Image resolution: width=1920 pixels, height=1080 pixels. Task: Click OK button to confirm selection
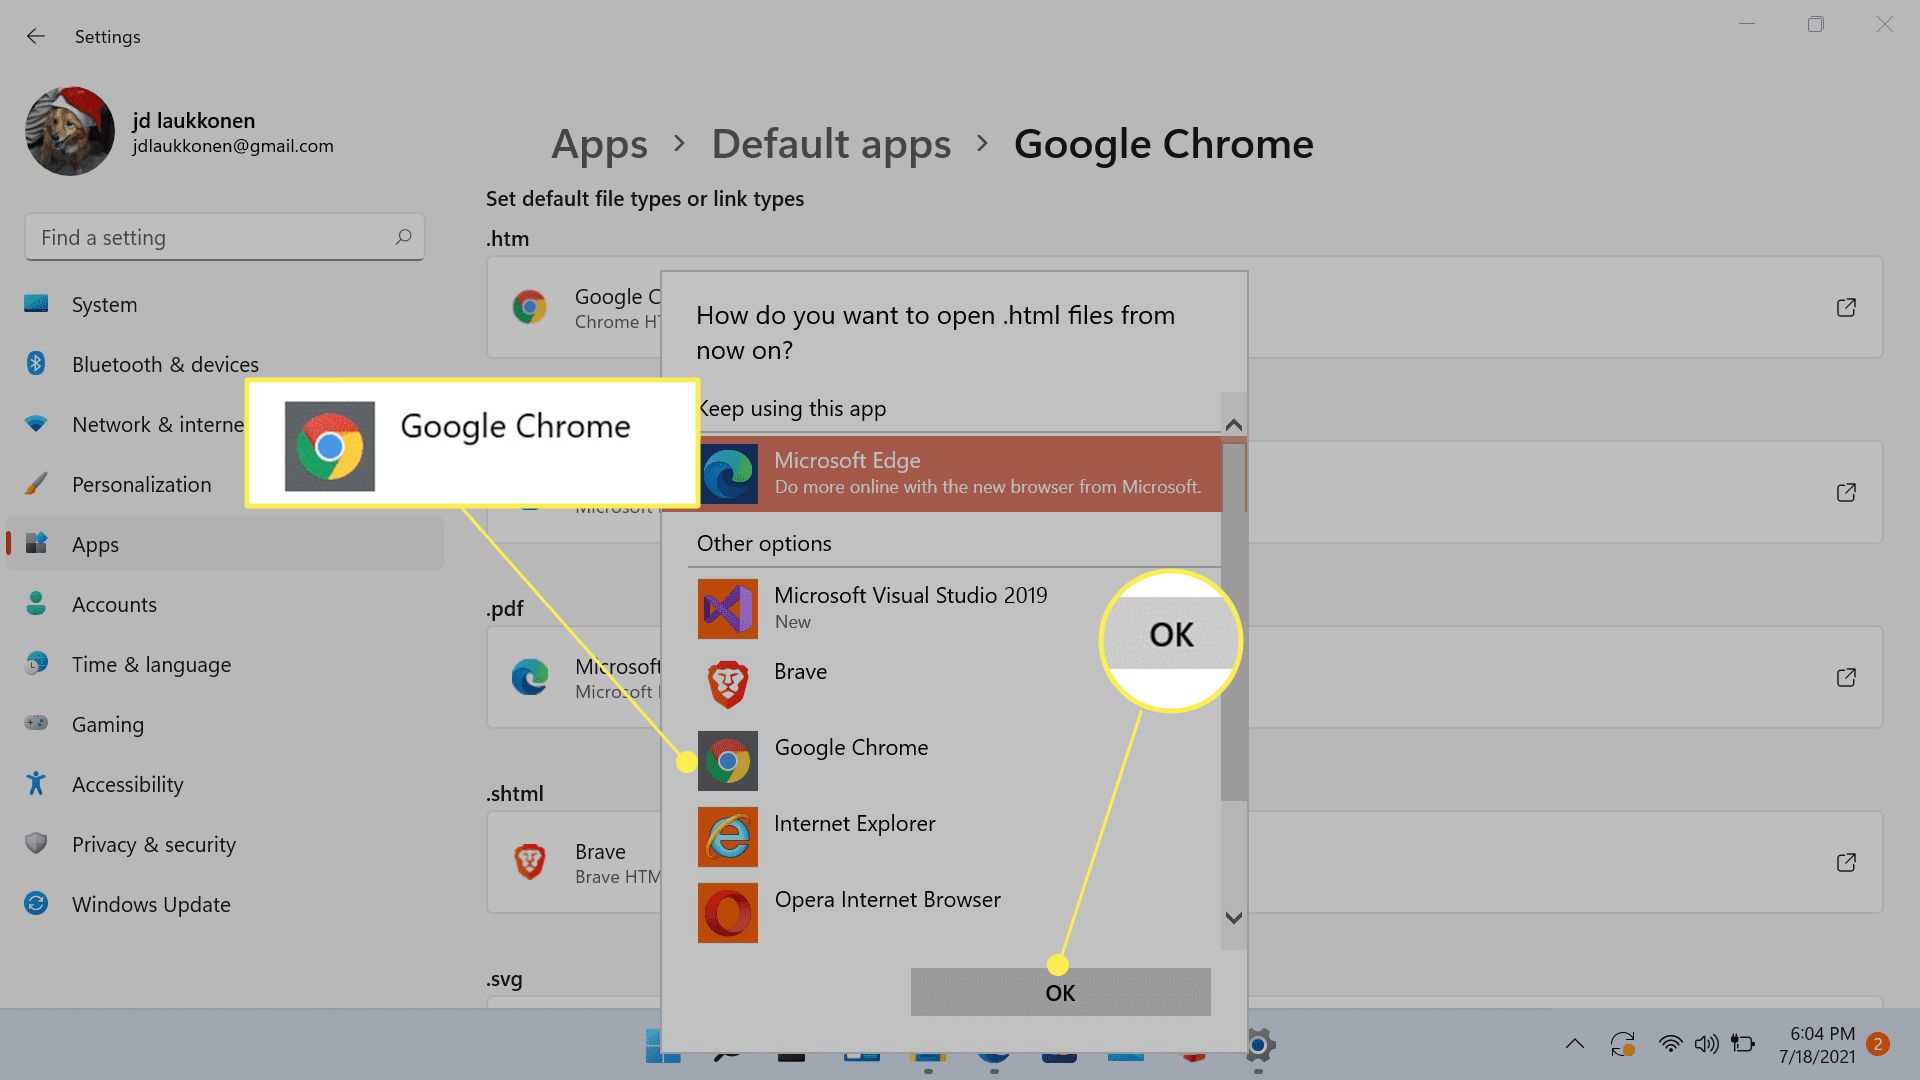(x=1060, y=992)
